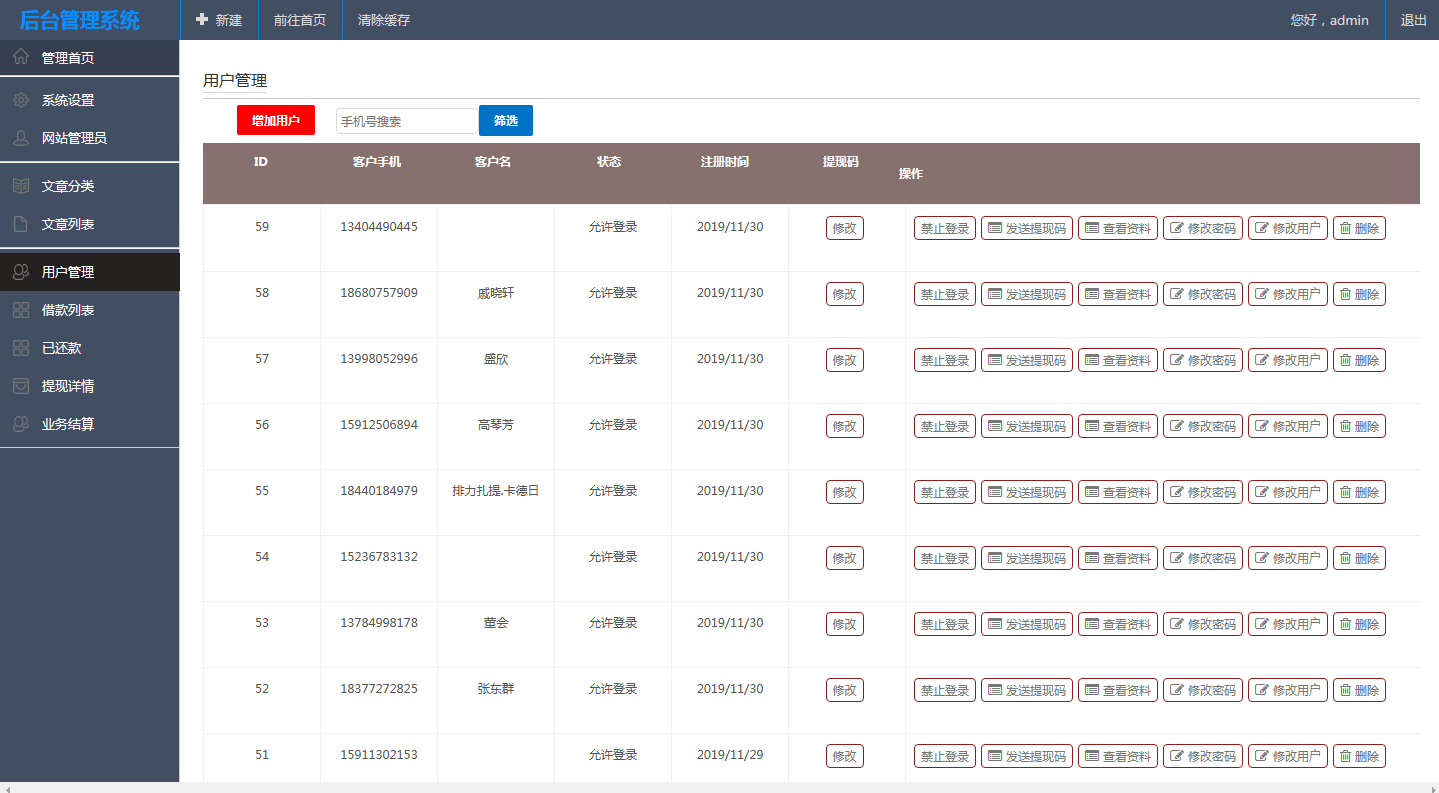Click the 后台管理系统 logo title
The height and width of the screenshot is (793, 1439).
tap(80, 20)
